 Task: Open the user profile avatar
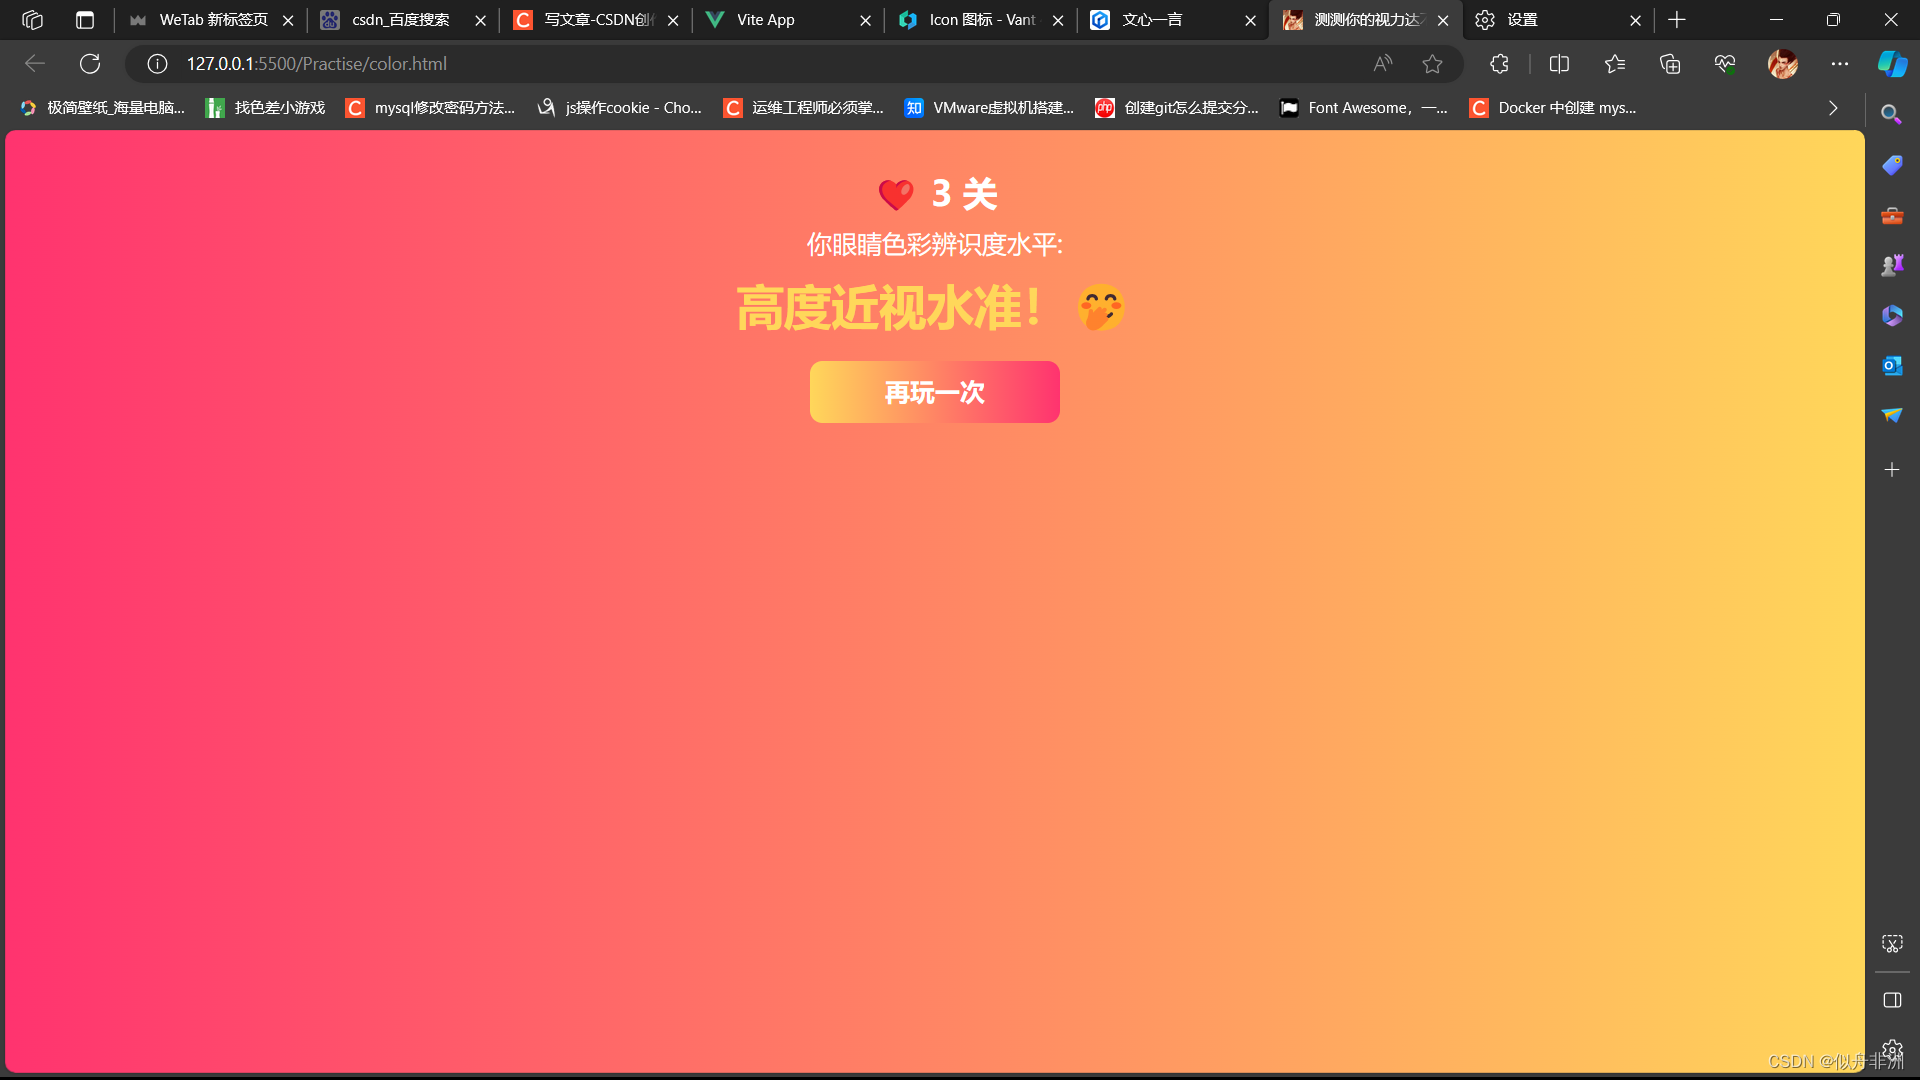pos(1782,64)
